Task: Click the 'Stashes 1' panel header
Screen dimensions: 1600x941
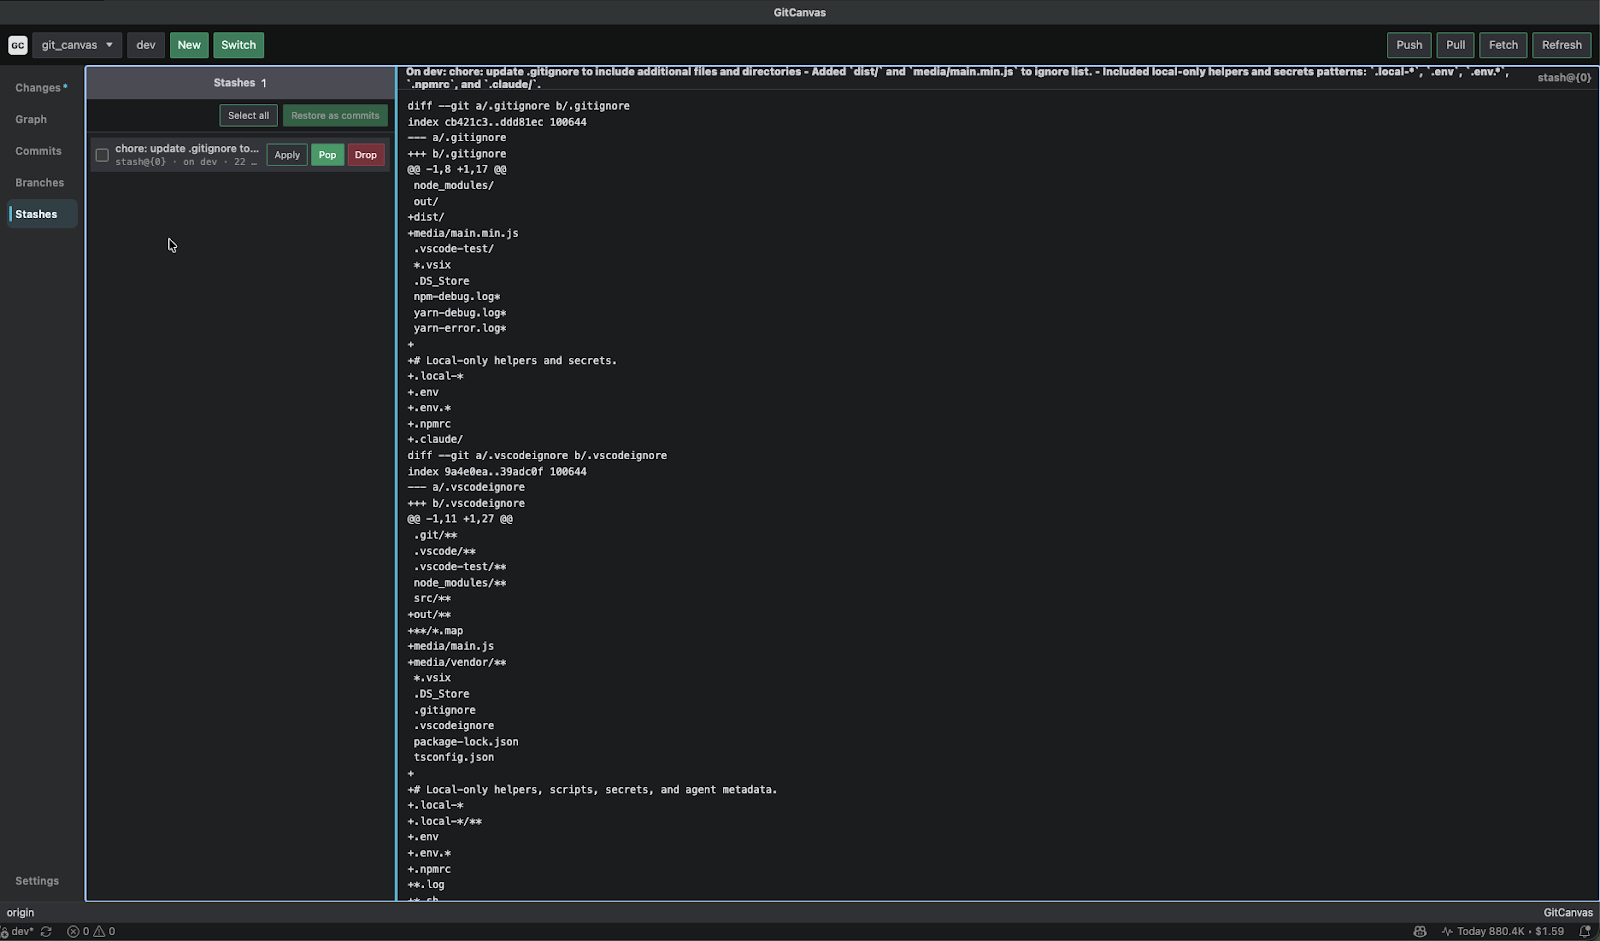Action: [240, 83]
